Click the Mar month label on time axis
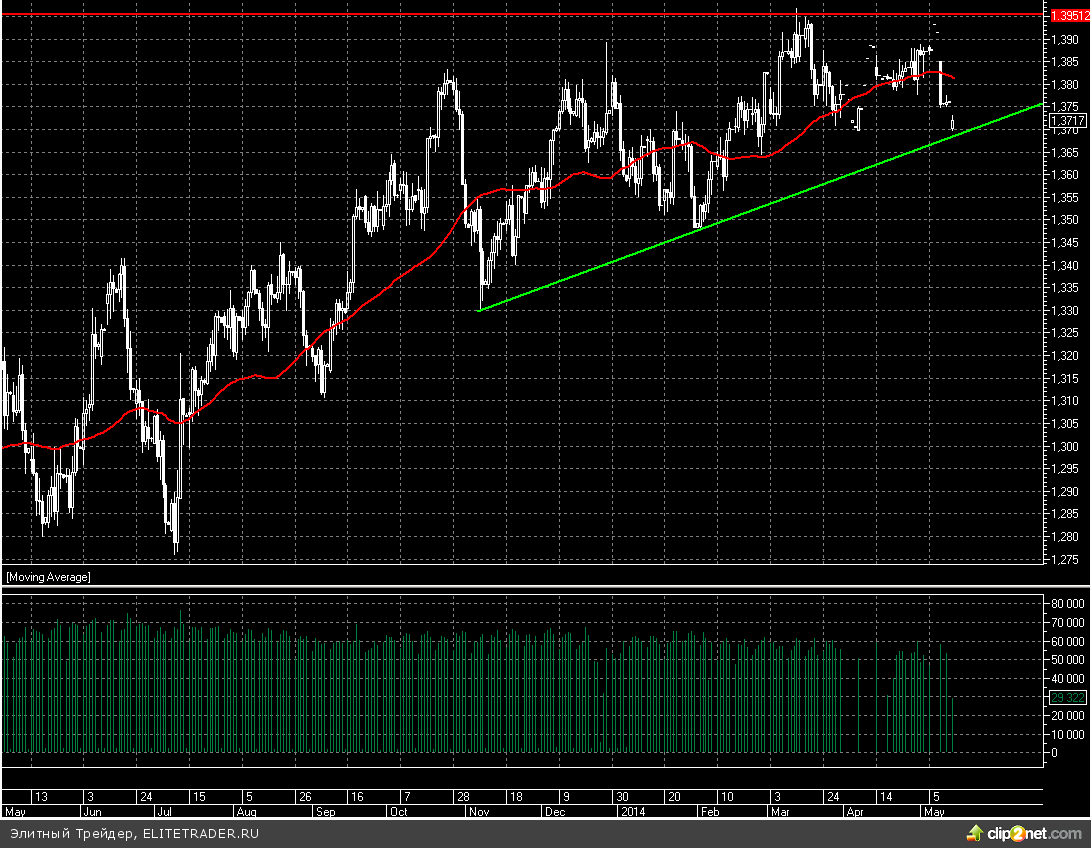The height and width of the screenshot is (848, 1091). pos(782,813)
